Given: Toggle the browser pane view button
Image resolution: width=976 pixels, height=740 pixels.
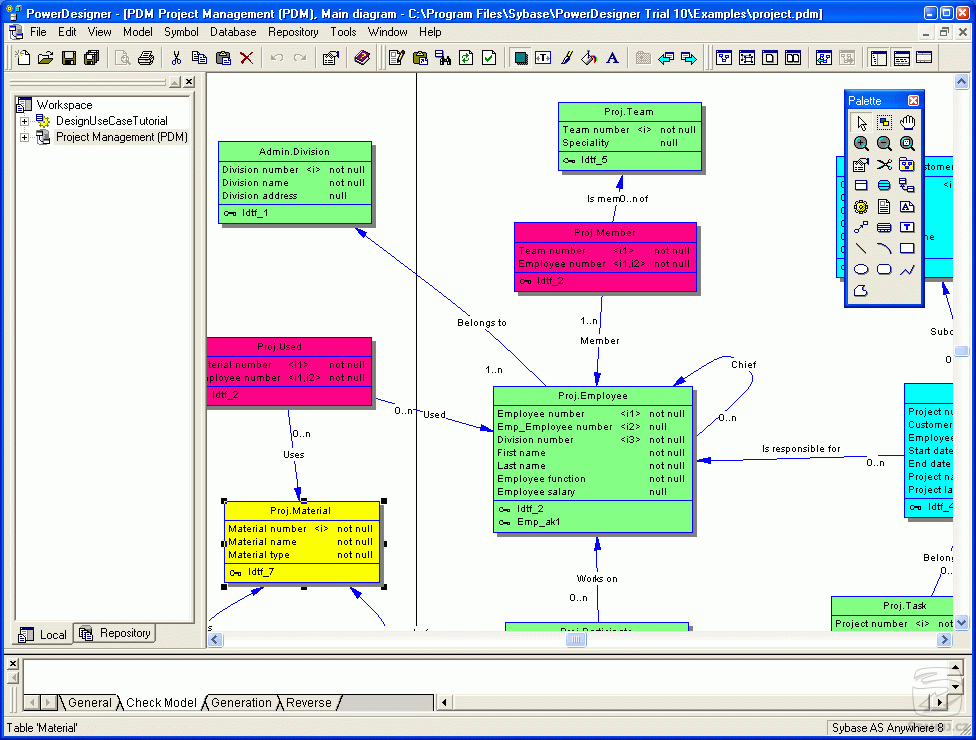Looking at the screenshot, I should click(x=878, y=58).
